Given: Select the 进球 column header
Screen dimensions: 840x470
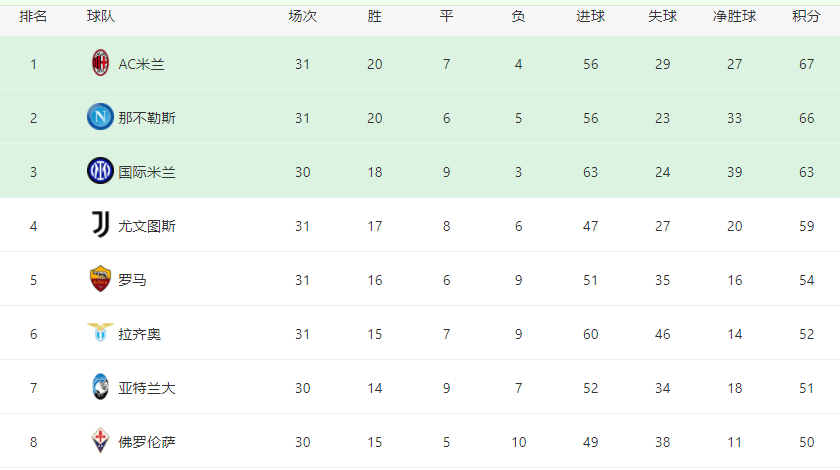Looking at the screenshot, I should pos(590,16).
